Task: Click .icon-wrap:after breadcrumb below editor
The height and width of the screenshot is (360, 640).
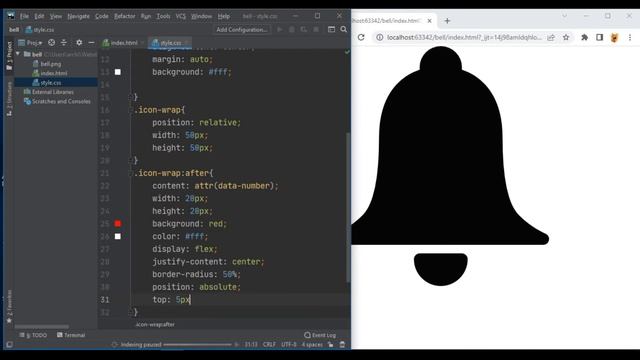Action: click(155, 324)
